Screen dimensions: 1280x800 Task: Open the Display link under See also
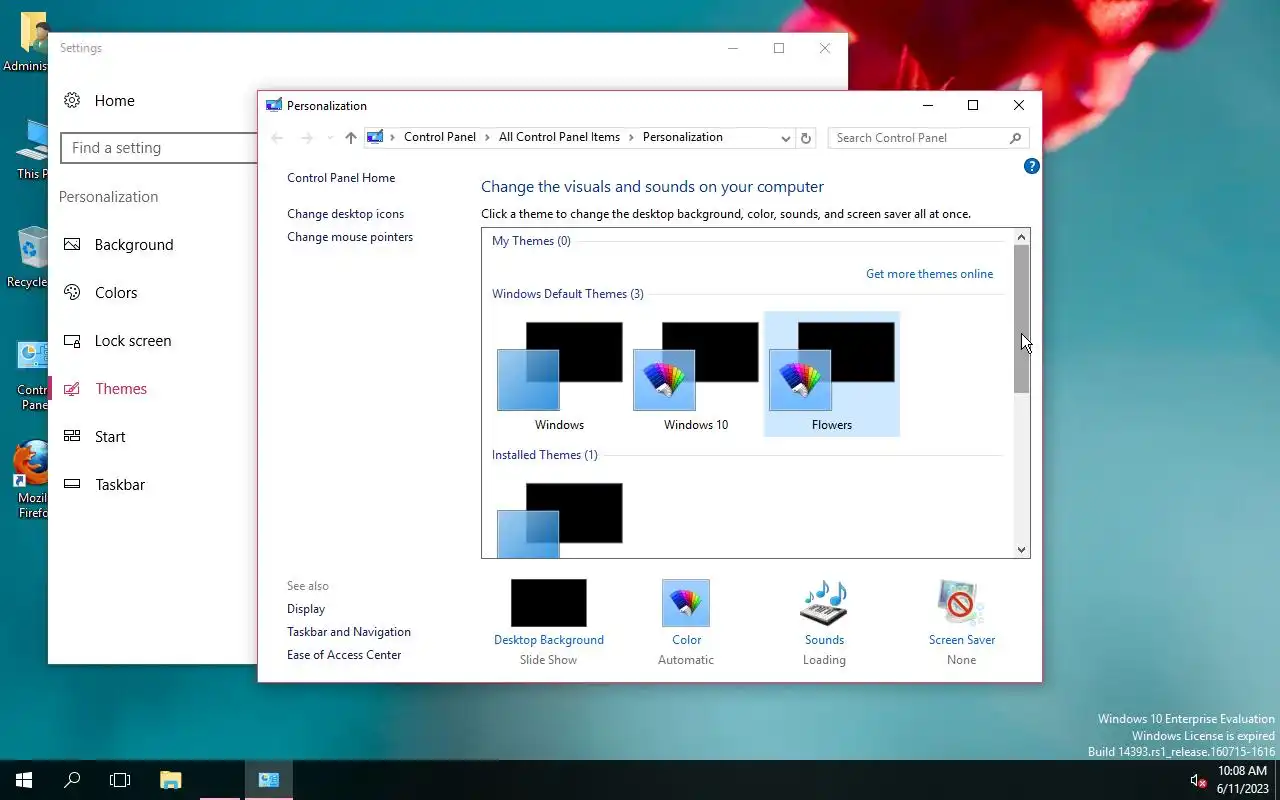(x=306, y=609)
